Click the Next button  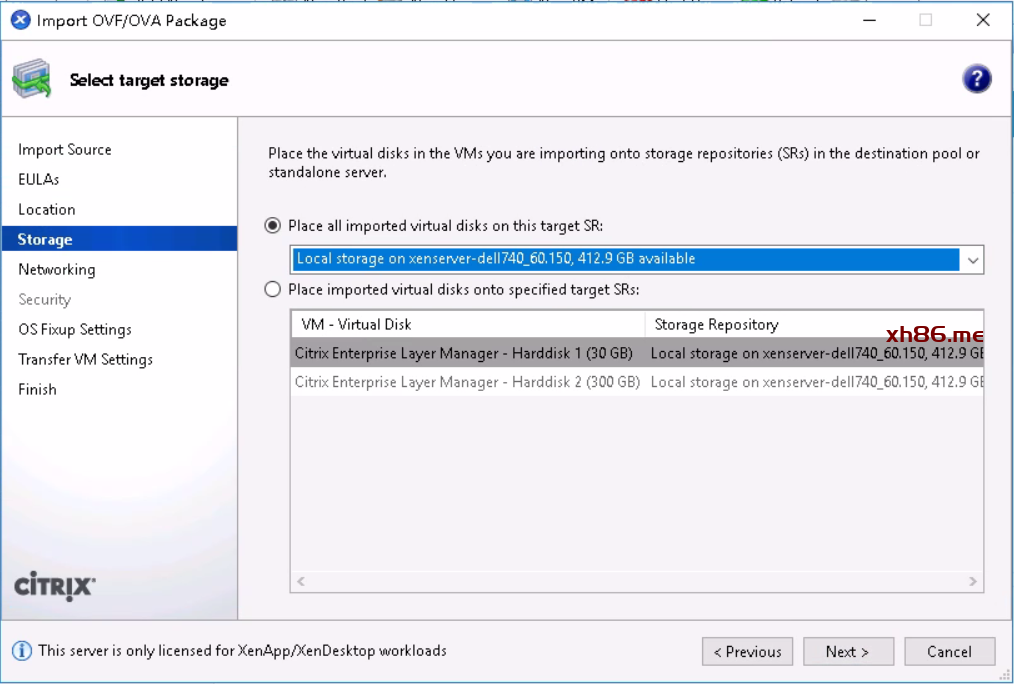[847, 652]
